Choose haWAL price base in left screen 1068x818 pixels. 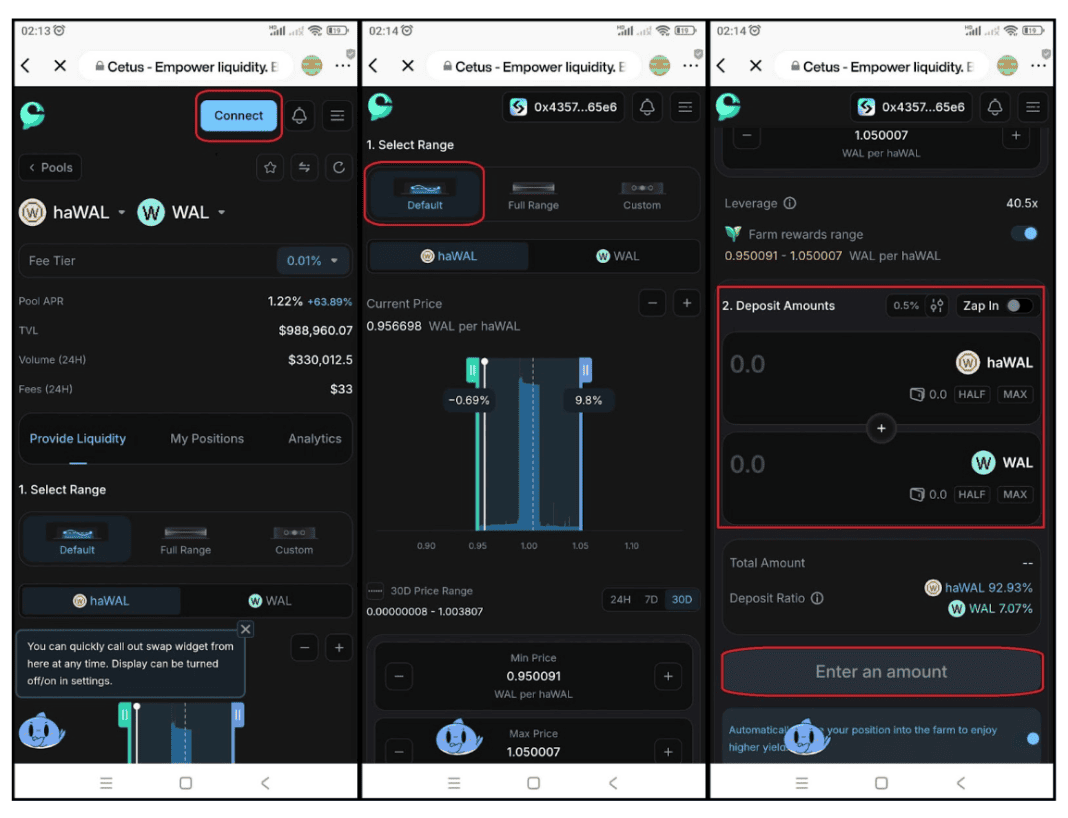[x=101, y=601]
